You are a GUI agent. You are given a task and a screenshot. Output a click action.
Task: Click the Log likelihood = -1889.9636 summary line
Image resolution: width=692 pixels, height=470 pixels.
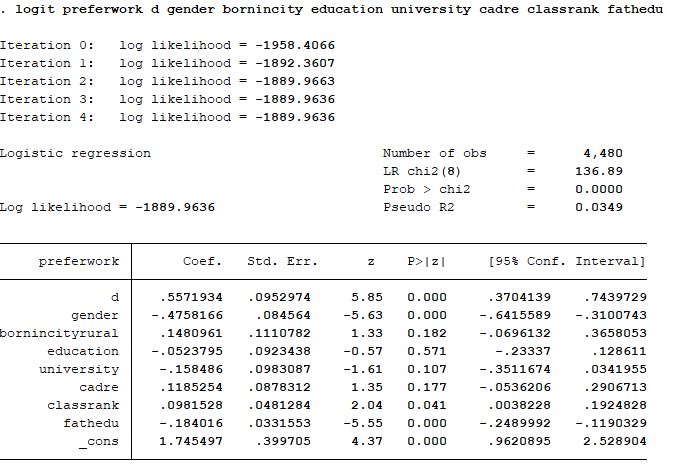click(107, 208)
